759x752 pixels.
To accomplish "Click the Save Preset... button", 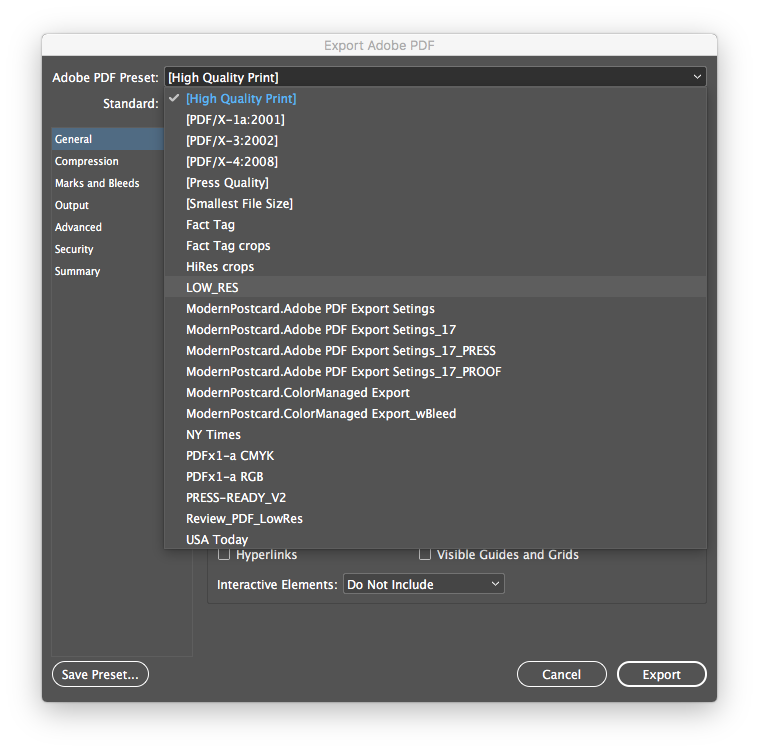I will click(x=100, y=675).
